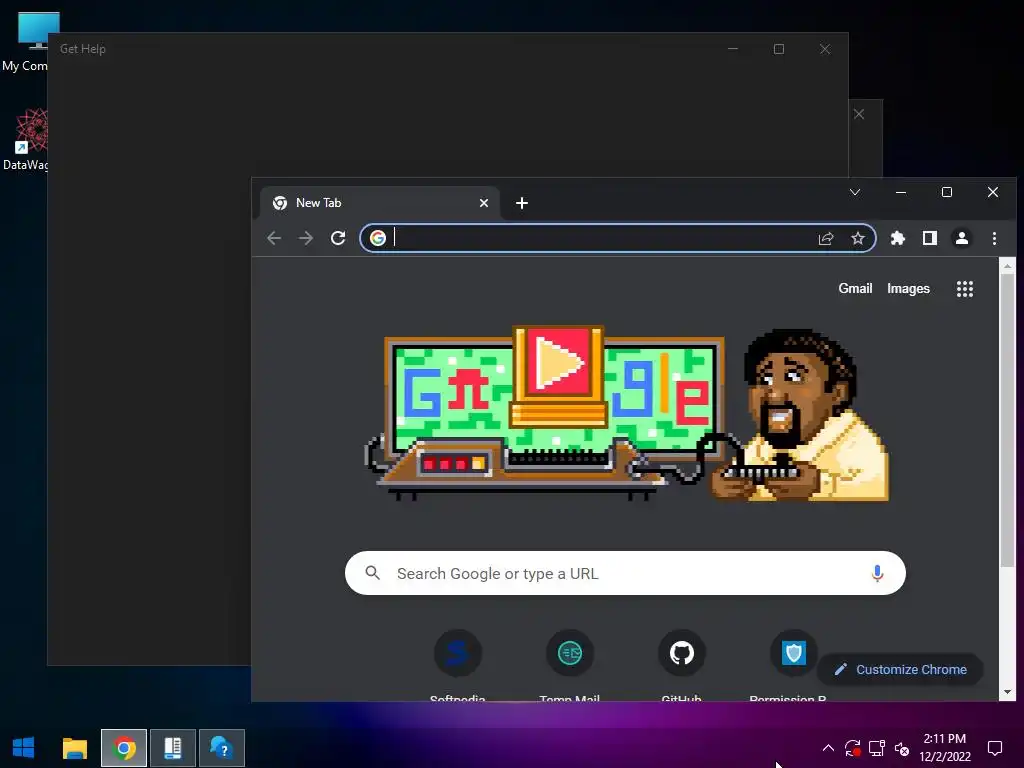Viewport: 1024px width, 768px height.
Task: Go forward using Chrome's forward arrow
Action: (306, 238)
